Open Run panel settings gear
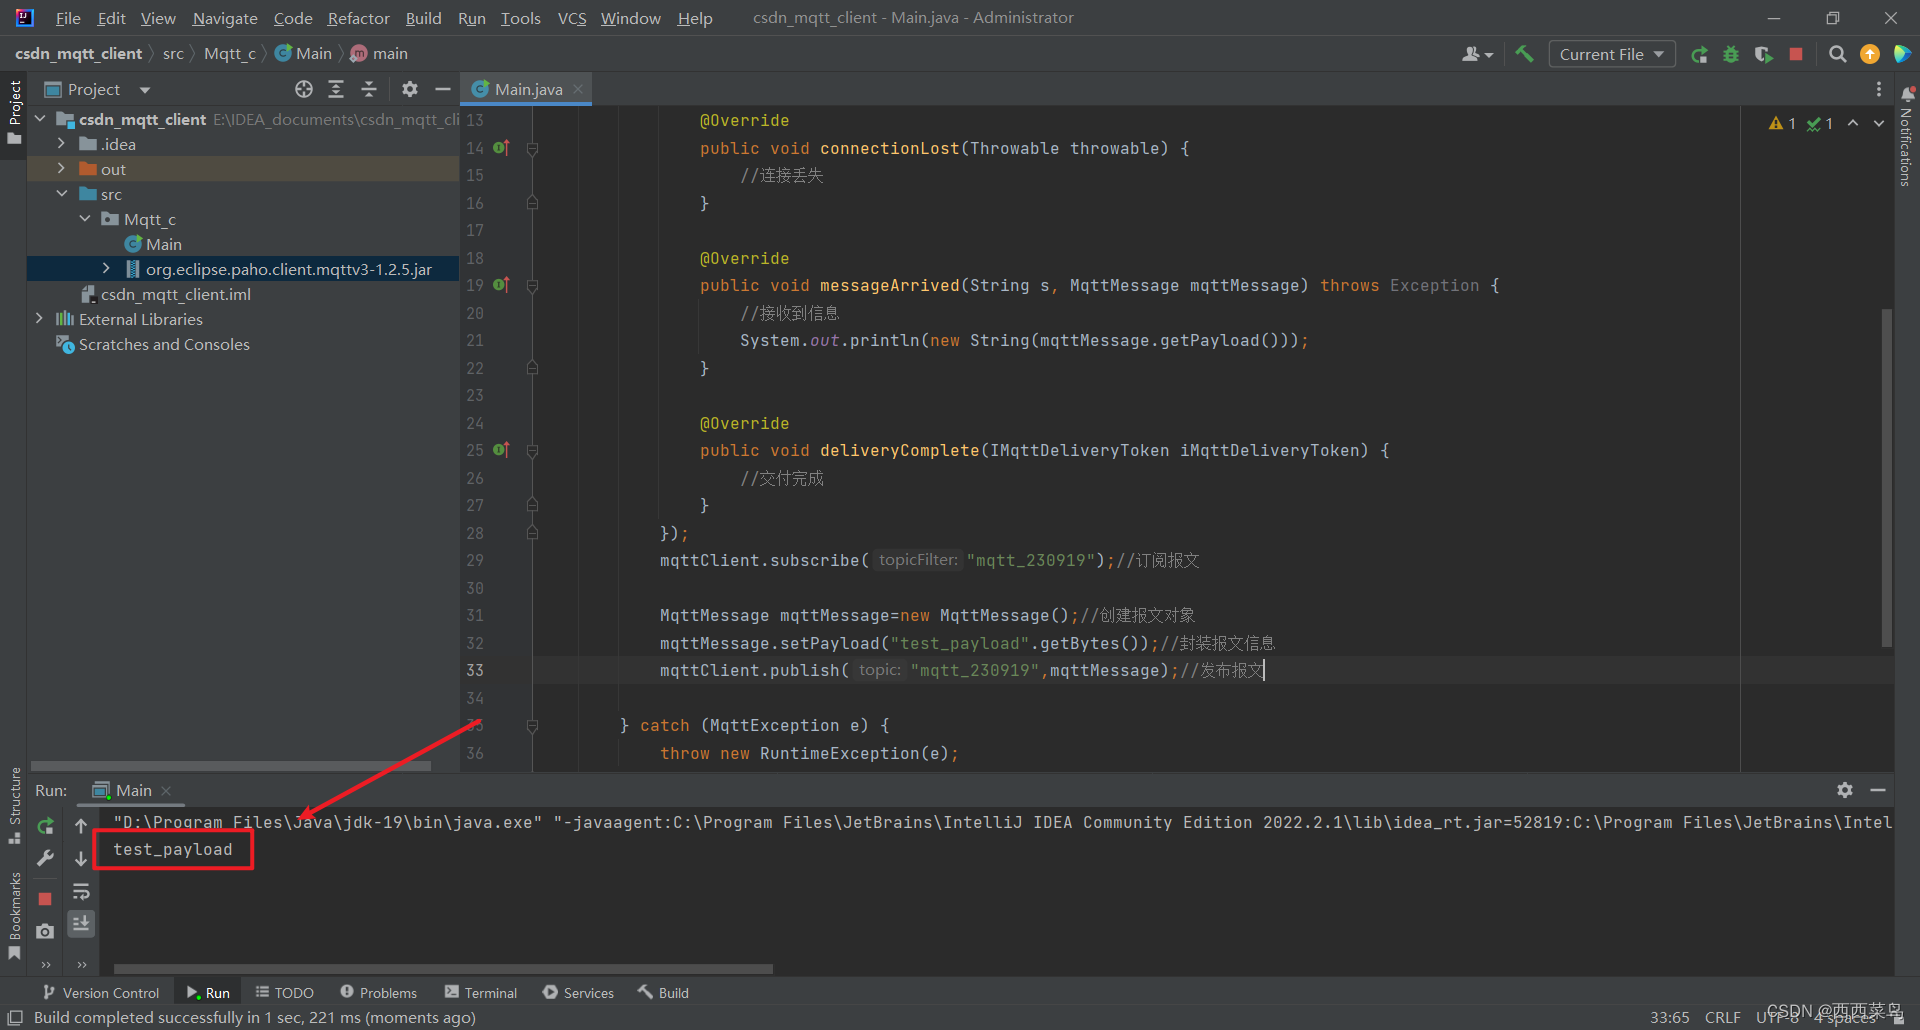 coord(1845,790)
